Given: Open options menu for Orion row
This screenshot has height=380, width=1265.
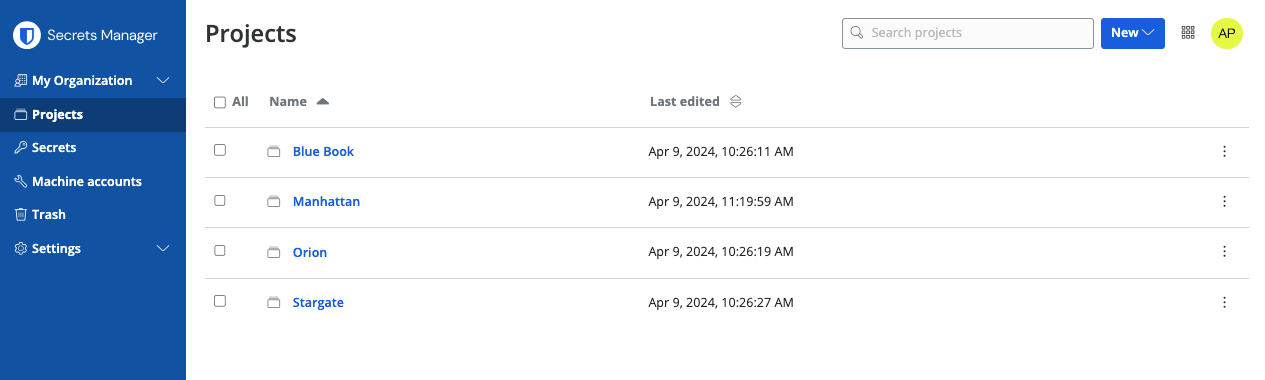Looking at the screenshot, I should click(x=1224, y=252).
